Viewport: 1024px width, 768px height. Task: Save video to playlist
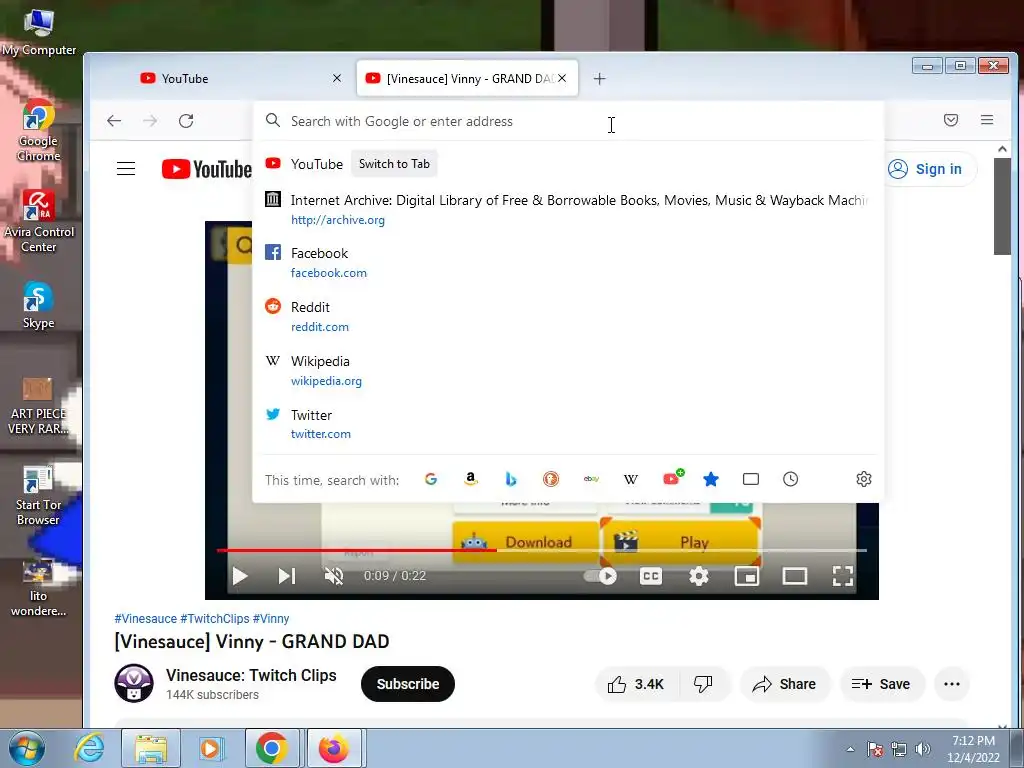(x=881, y=684)
